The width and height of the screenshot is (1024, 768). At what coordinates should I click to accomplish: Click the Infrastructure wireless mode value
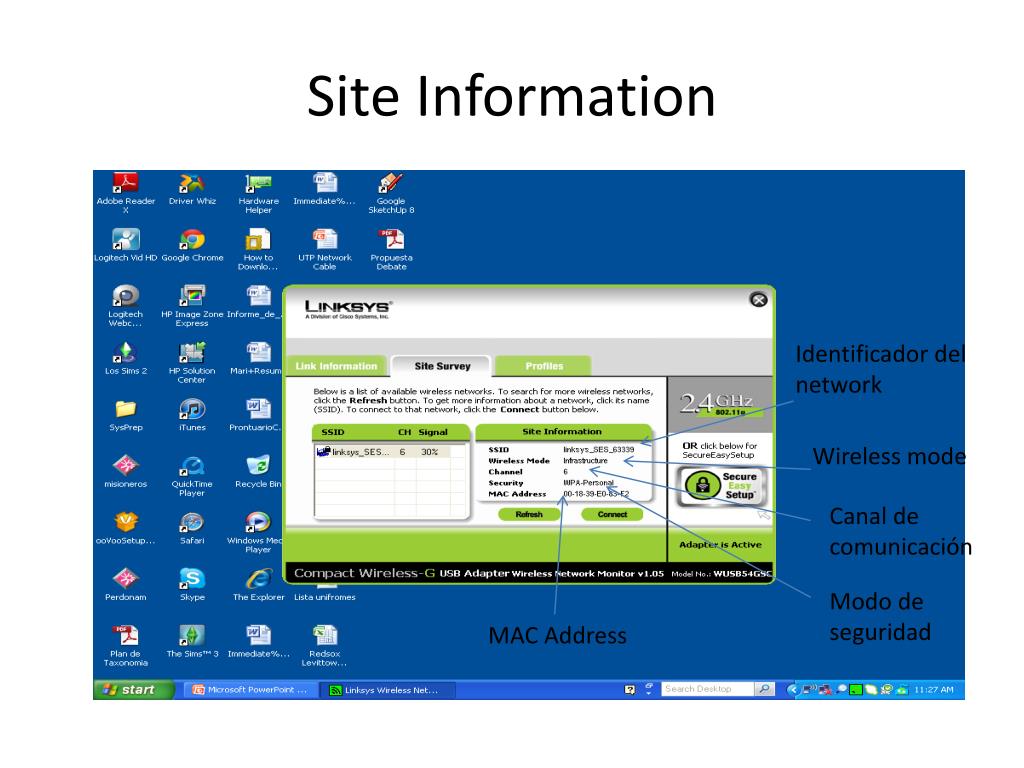(x=585, y=461)
